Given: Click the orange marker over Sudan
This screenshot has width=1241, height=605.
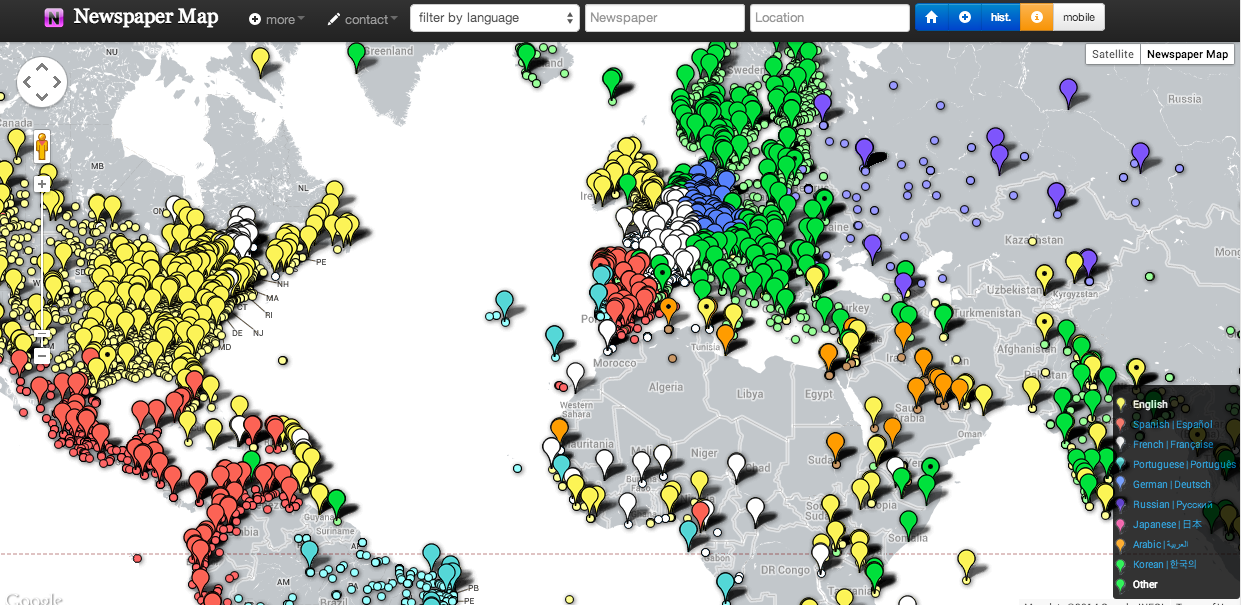Looking at the screenshot, I should click(836, 444).
